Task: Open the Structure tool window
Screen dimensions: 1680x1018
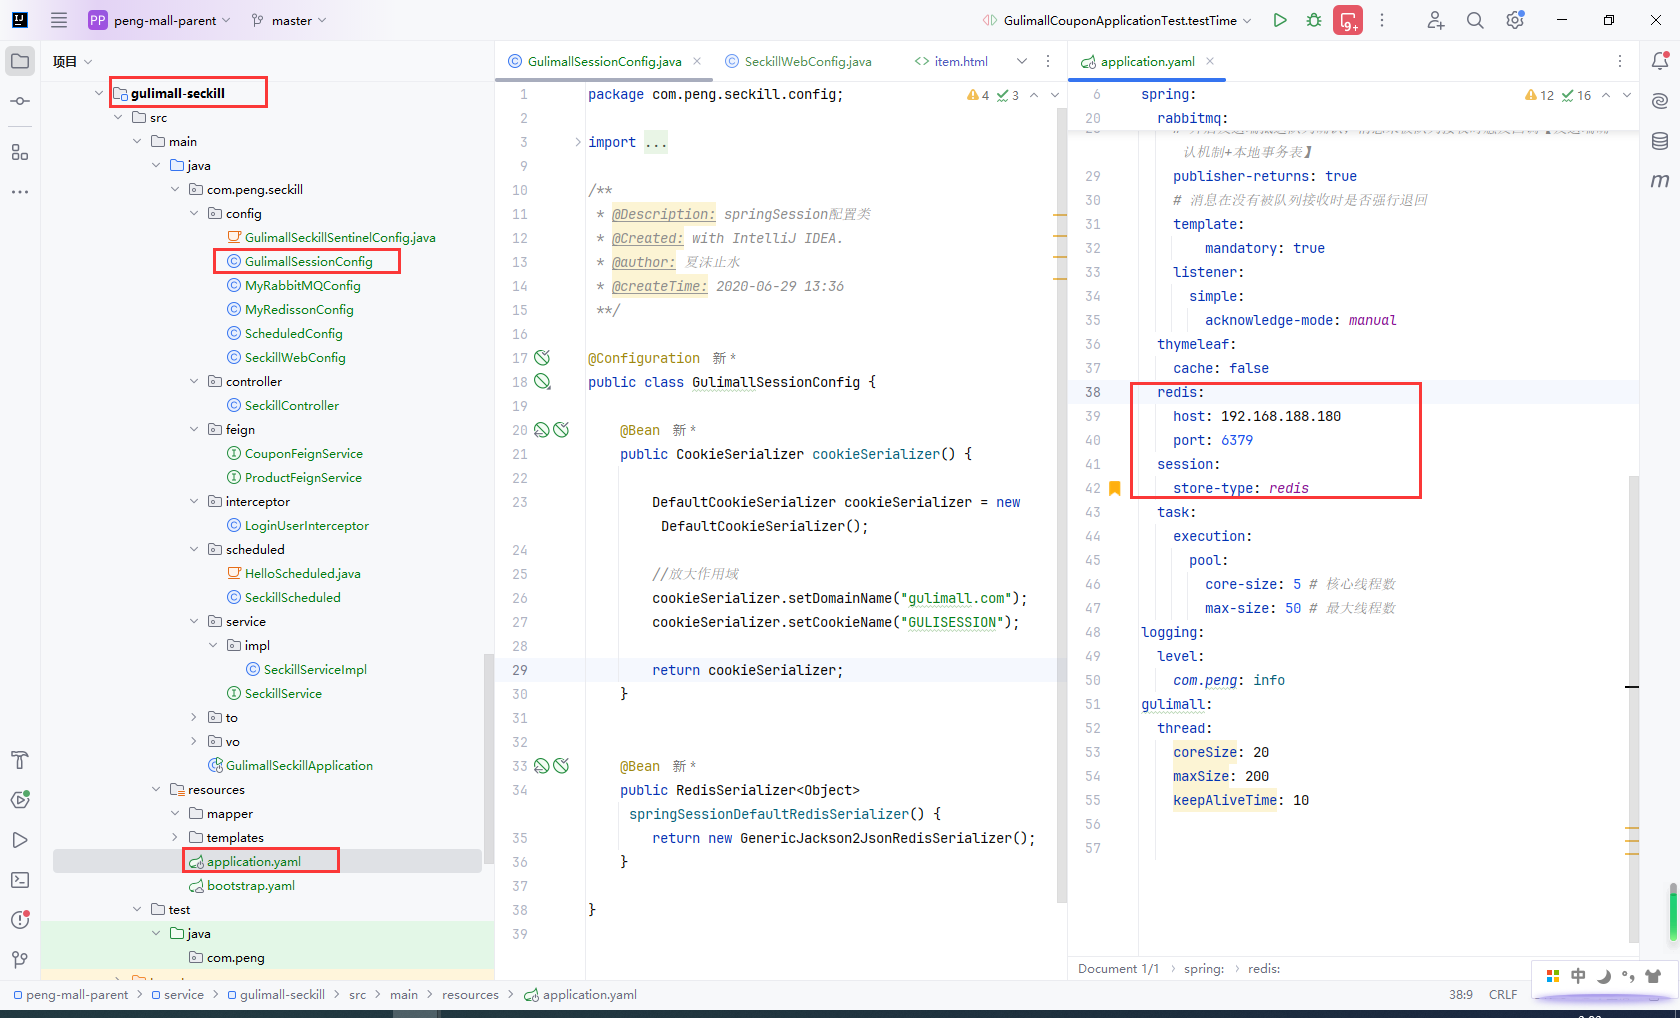Action: tap(20, 152)
